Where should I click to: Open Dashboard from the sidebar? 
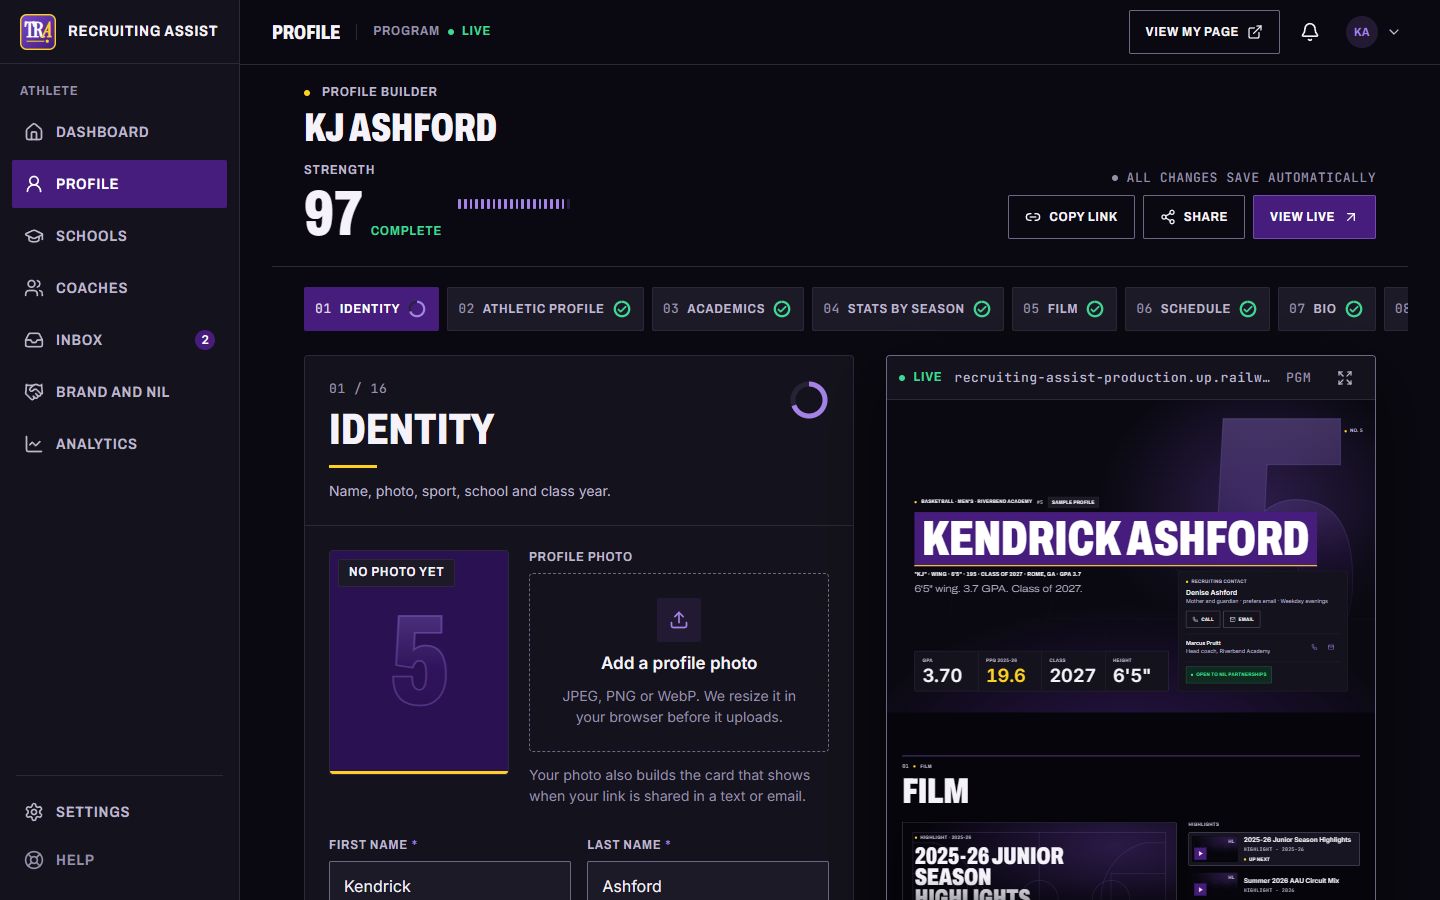click(x=119, y=132)
